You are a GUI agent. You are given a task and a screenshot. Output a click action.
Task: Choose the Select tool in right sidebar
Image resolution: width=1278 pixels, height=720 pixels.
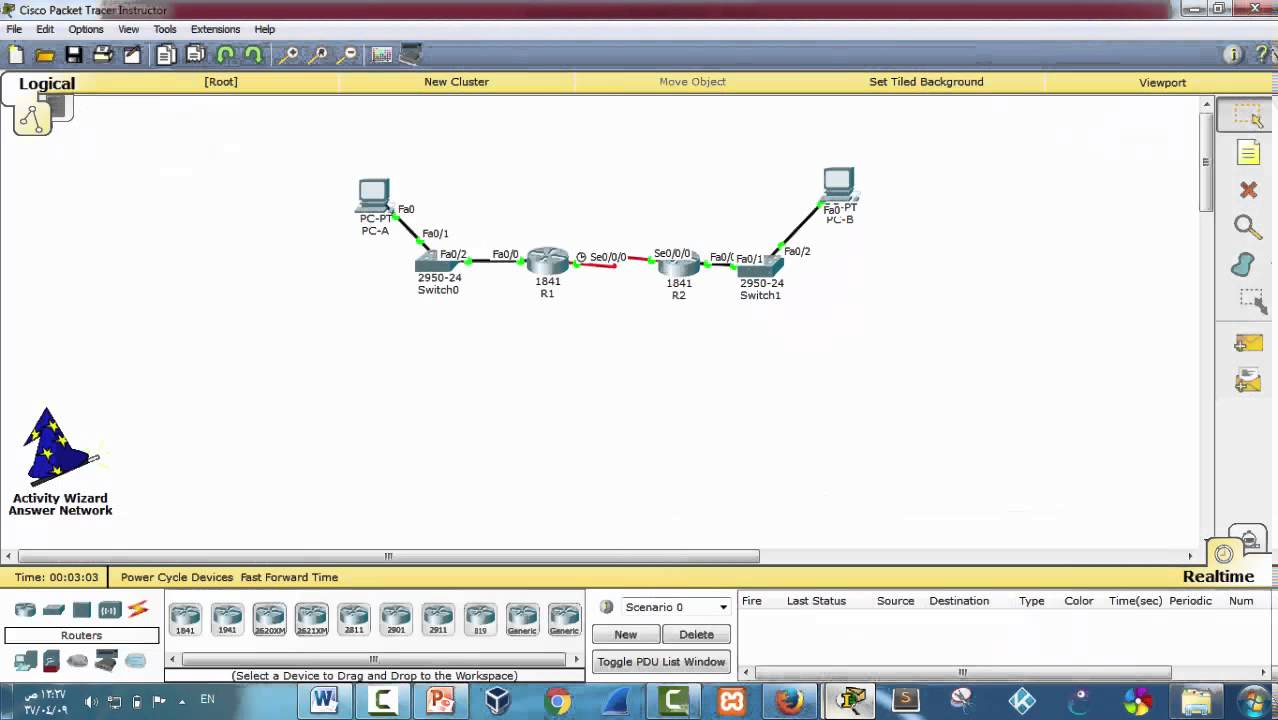pyautogui.click(x=1247, y=115)
